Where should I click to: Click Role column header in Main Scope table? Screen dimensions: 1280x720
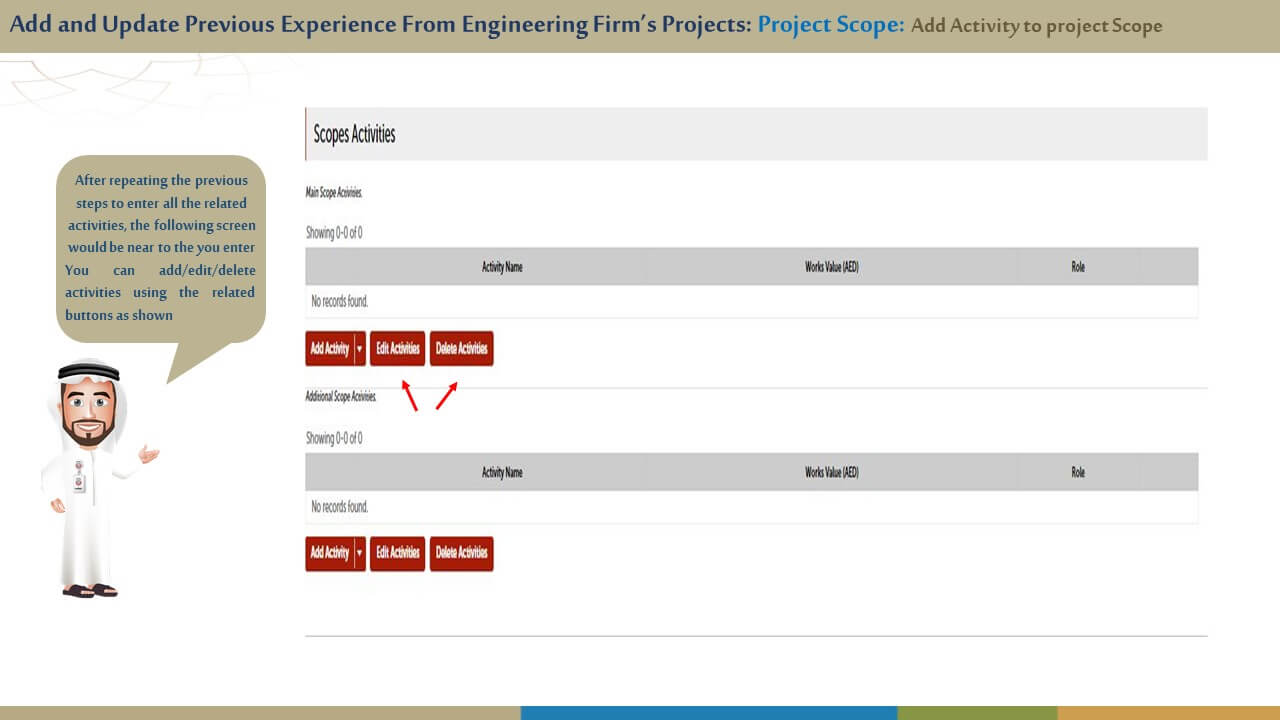[1077, 267]
